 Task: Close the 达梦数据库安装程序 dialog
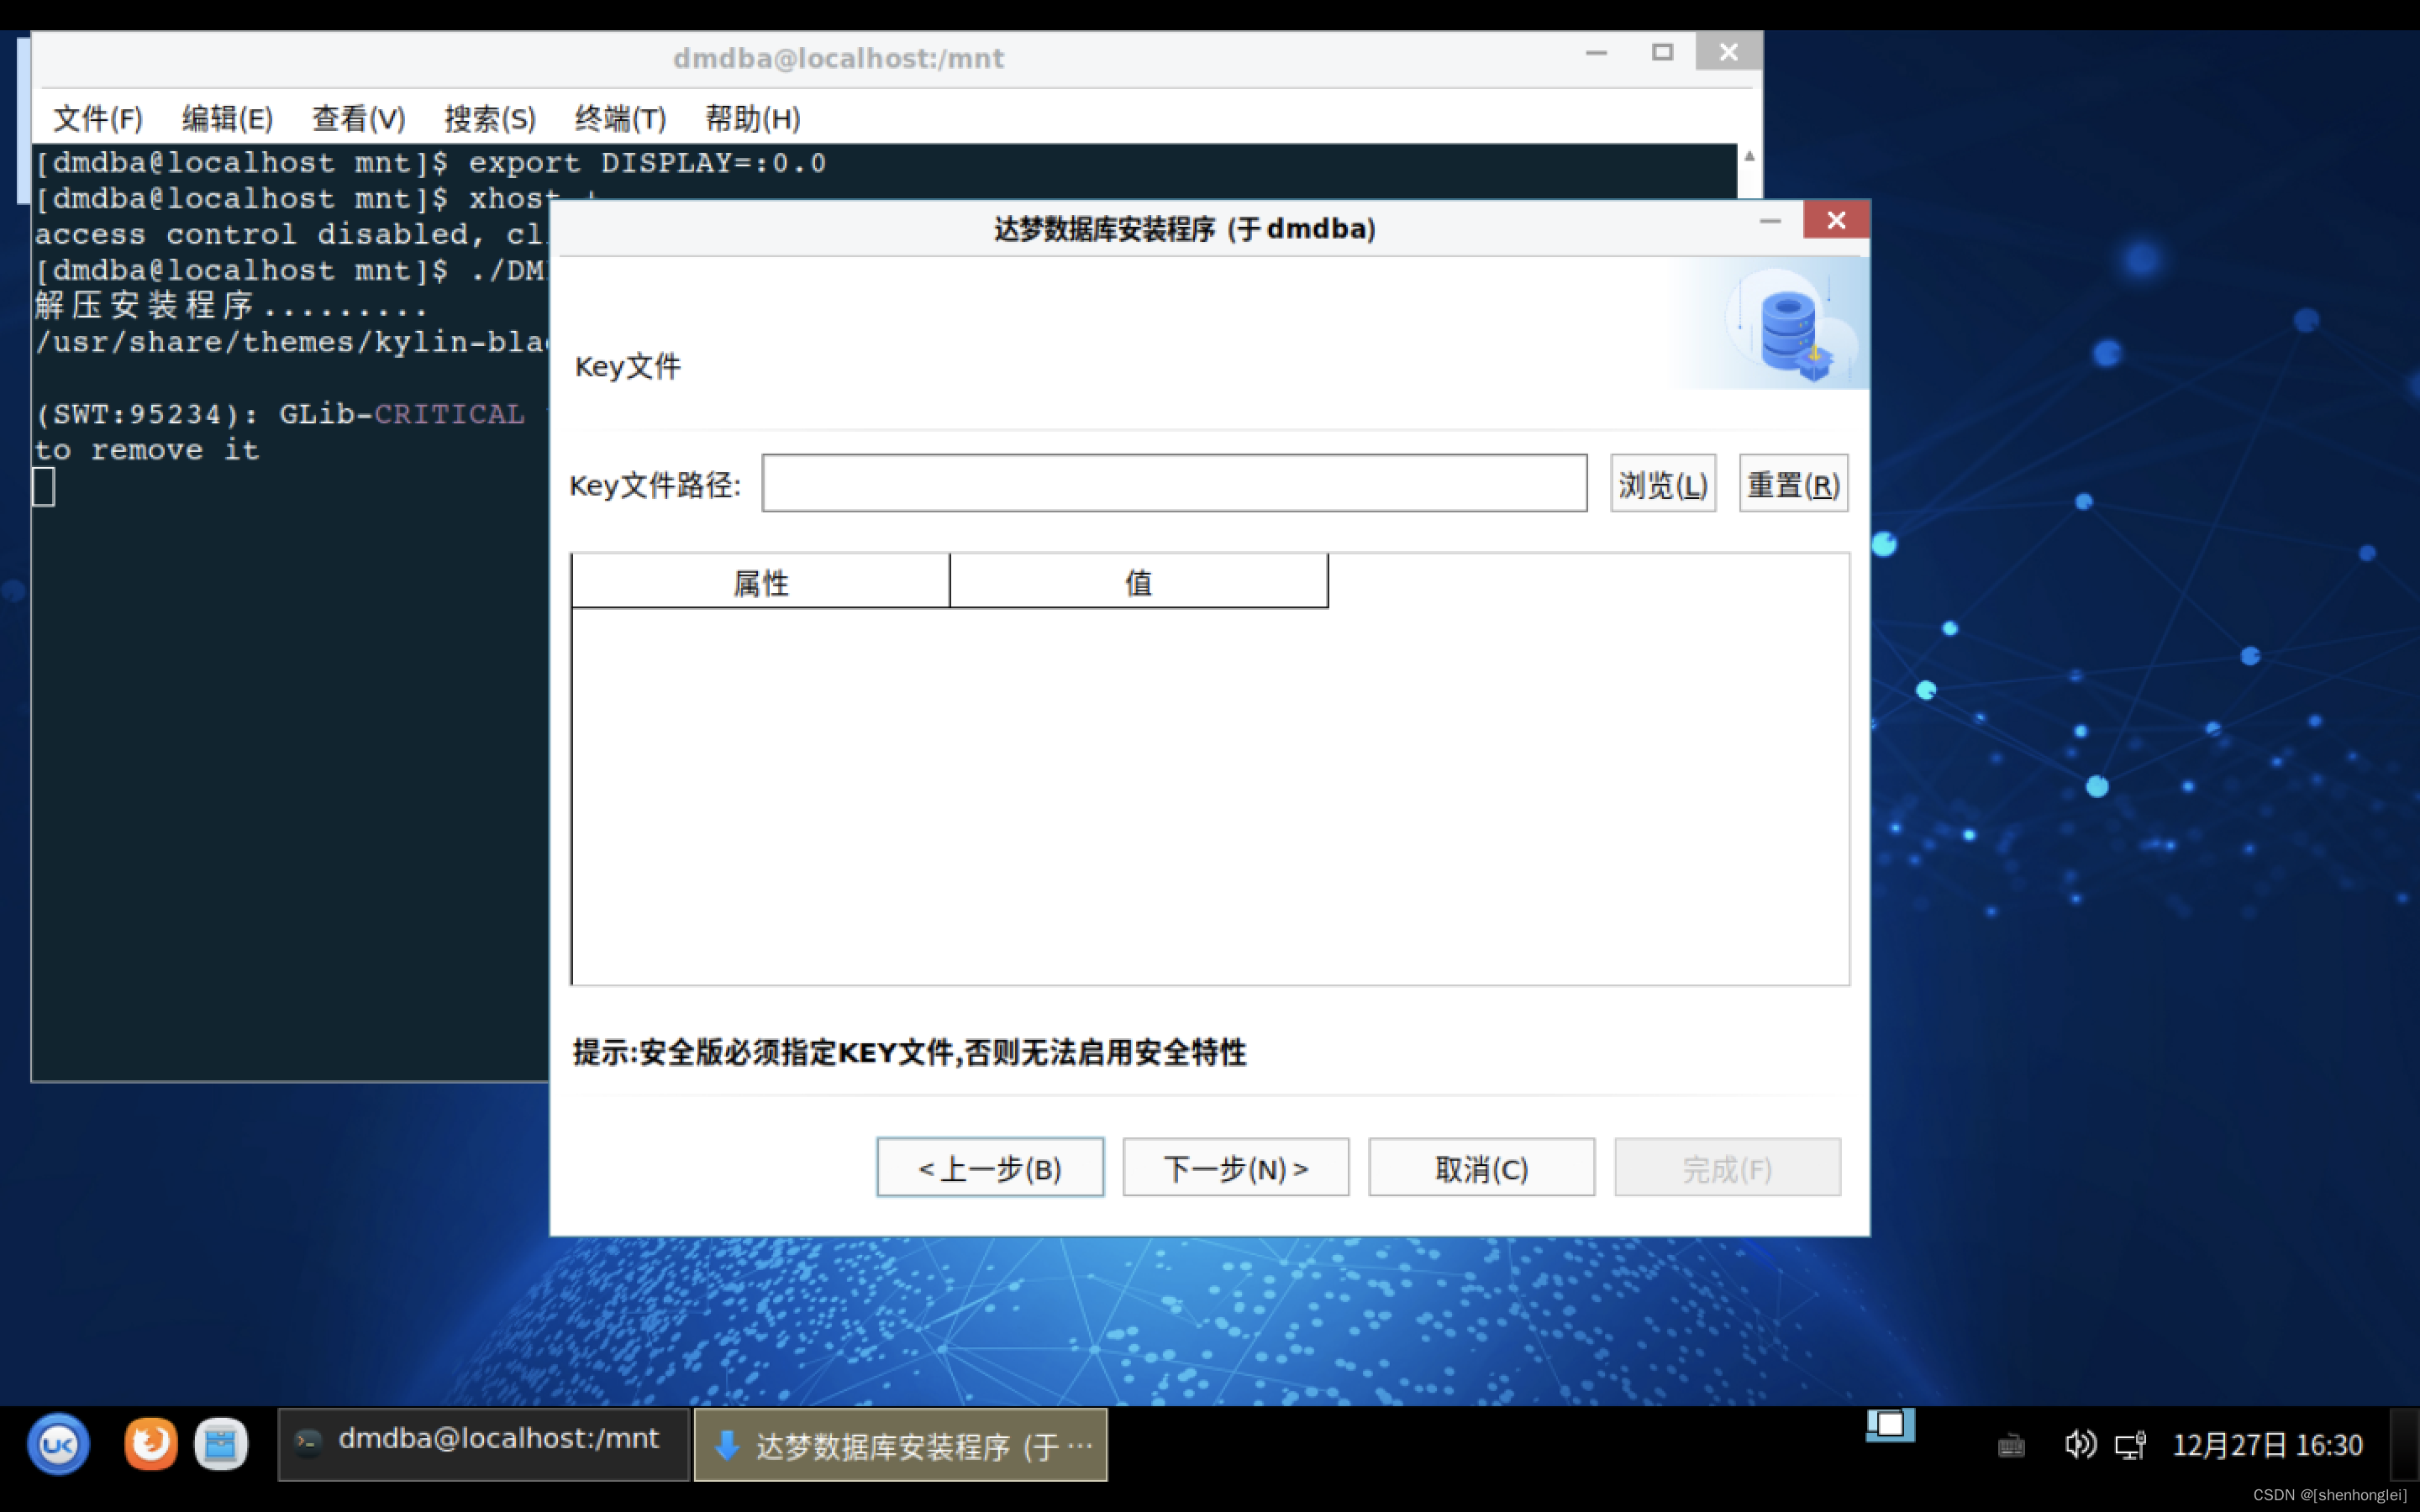(1836, 220)
